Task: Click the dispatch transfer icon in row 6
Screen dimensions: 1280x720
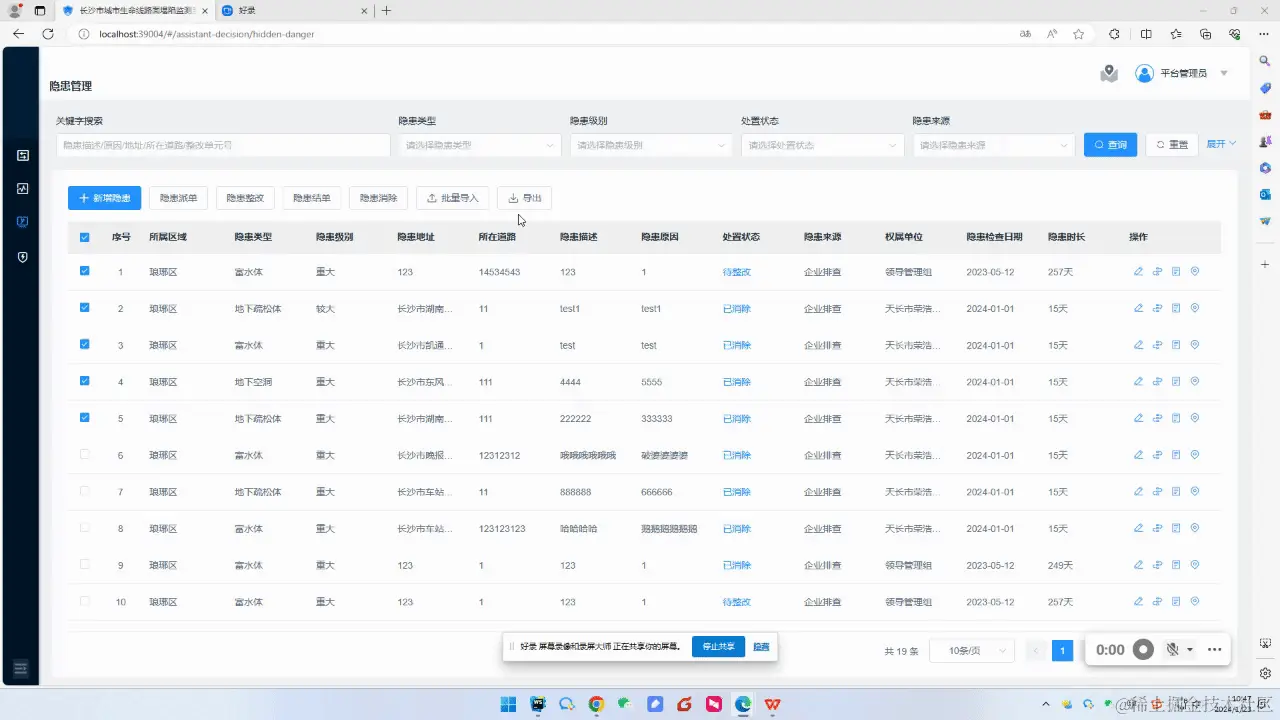Action: pos(1157,455)
